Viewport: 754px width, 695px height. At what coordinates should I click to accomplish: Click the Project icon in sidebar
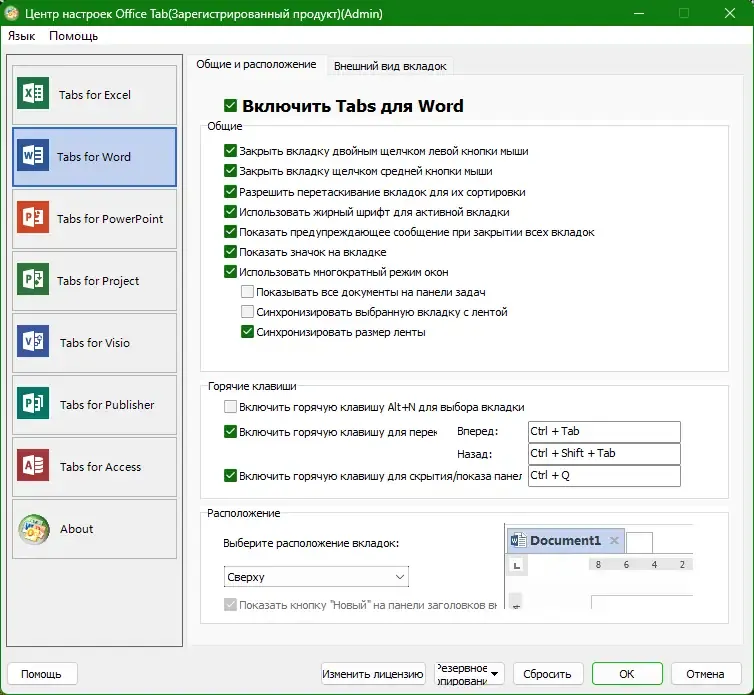(x=33, y=279)
